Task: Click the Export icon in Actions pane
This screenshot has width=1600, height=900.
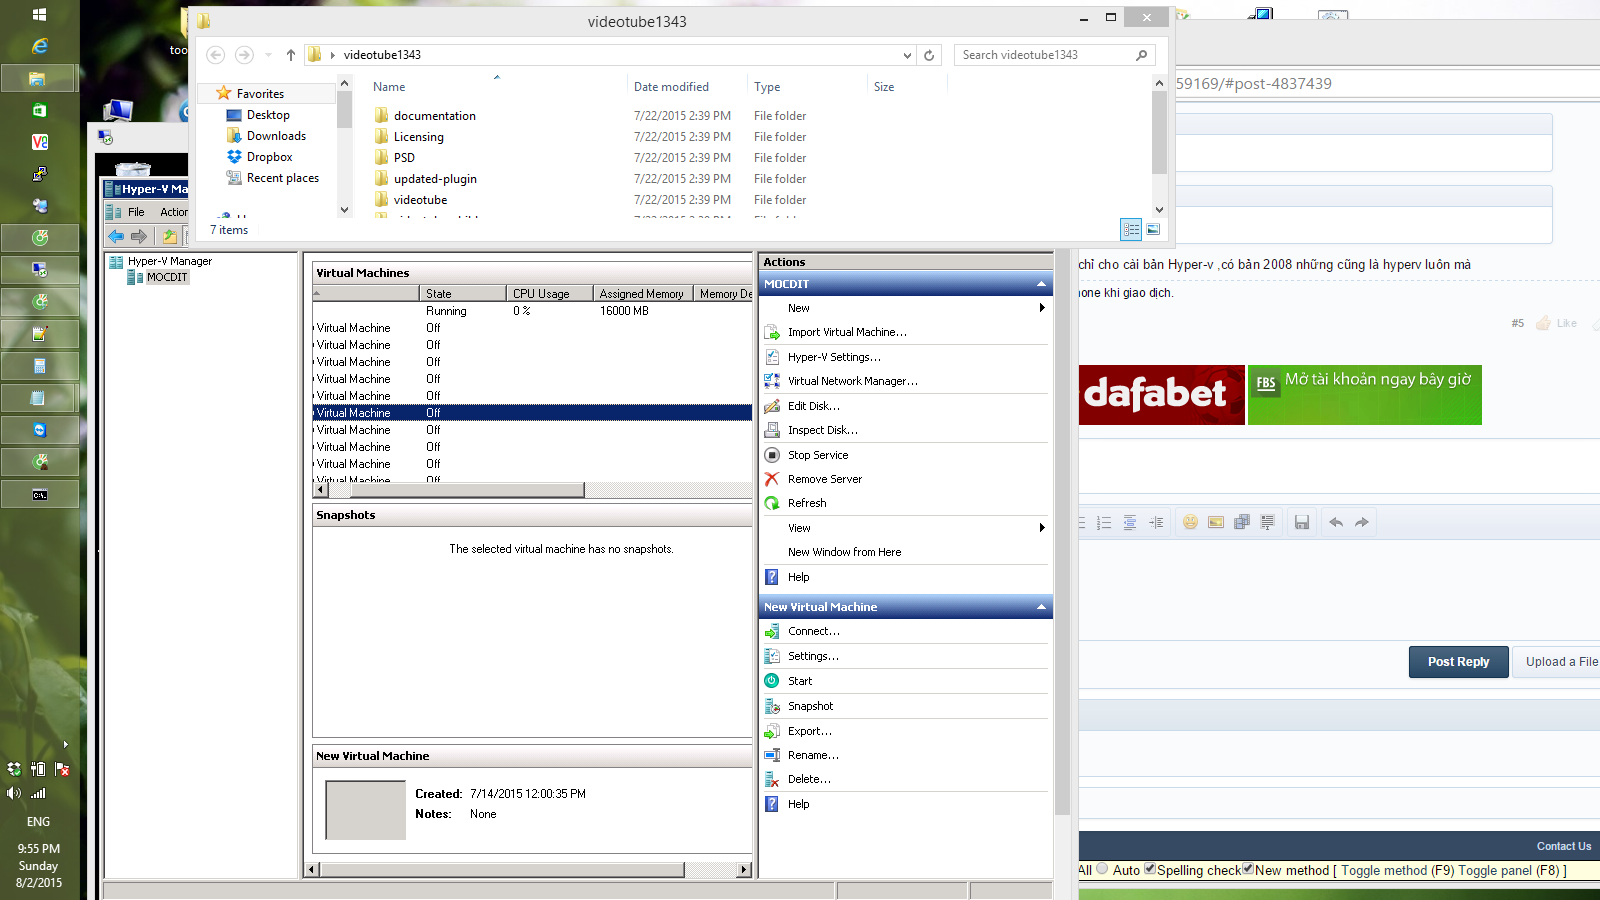Action: coord(772,731)
